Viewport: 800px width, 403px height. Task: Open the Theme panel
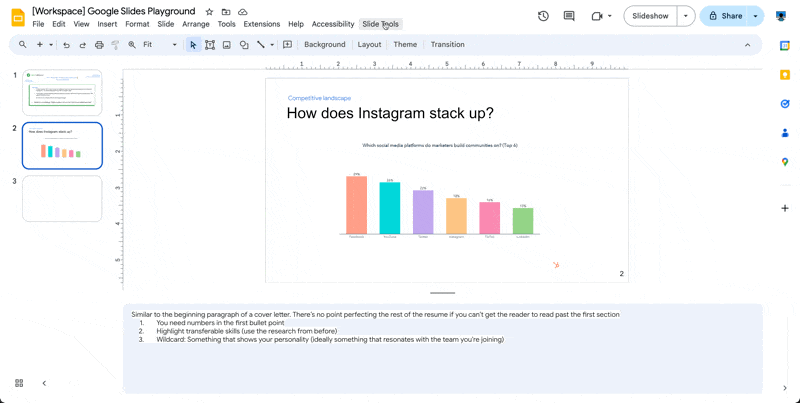pos(405,44)
